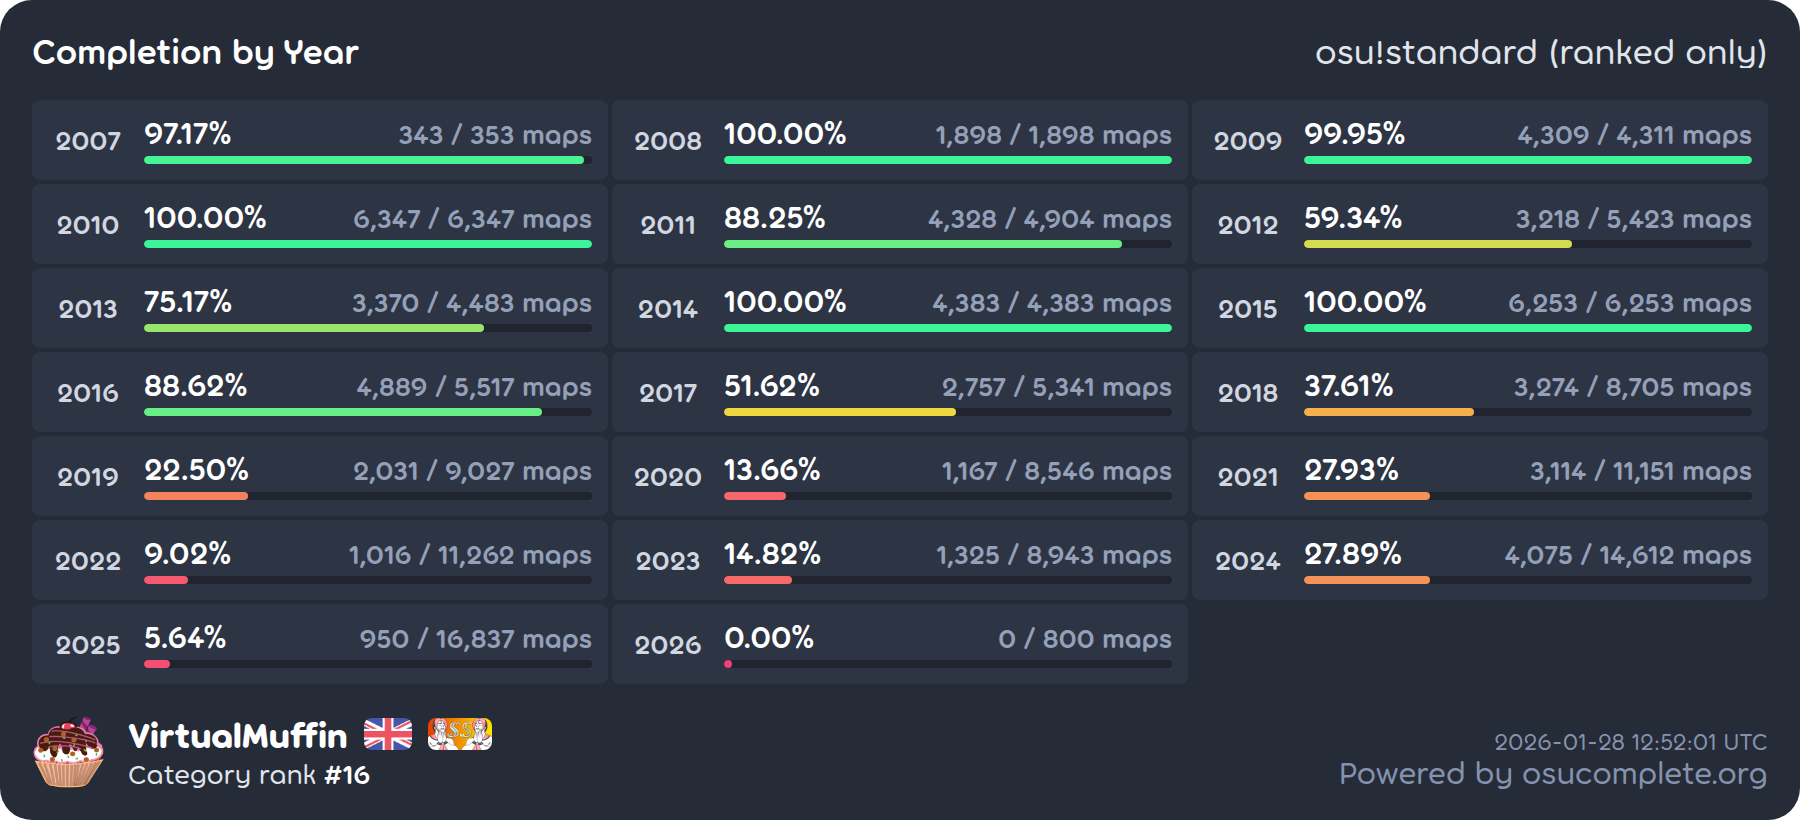Click the 2022 red progress bar
This screenshot has width=1800, height=820.
(166, 580)
